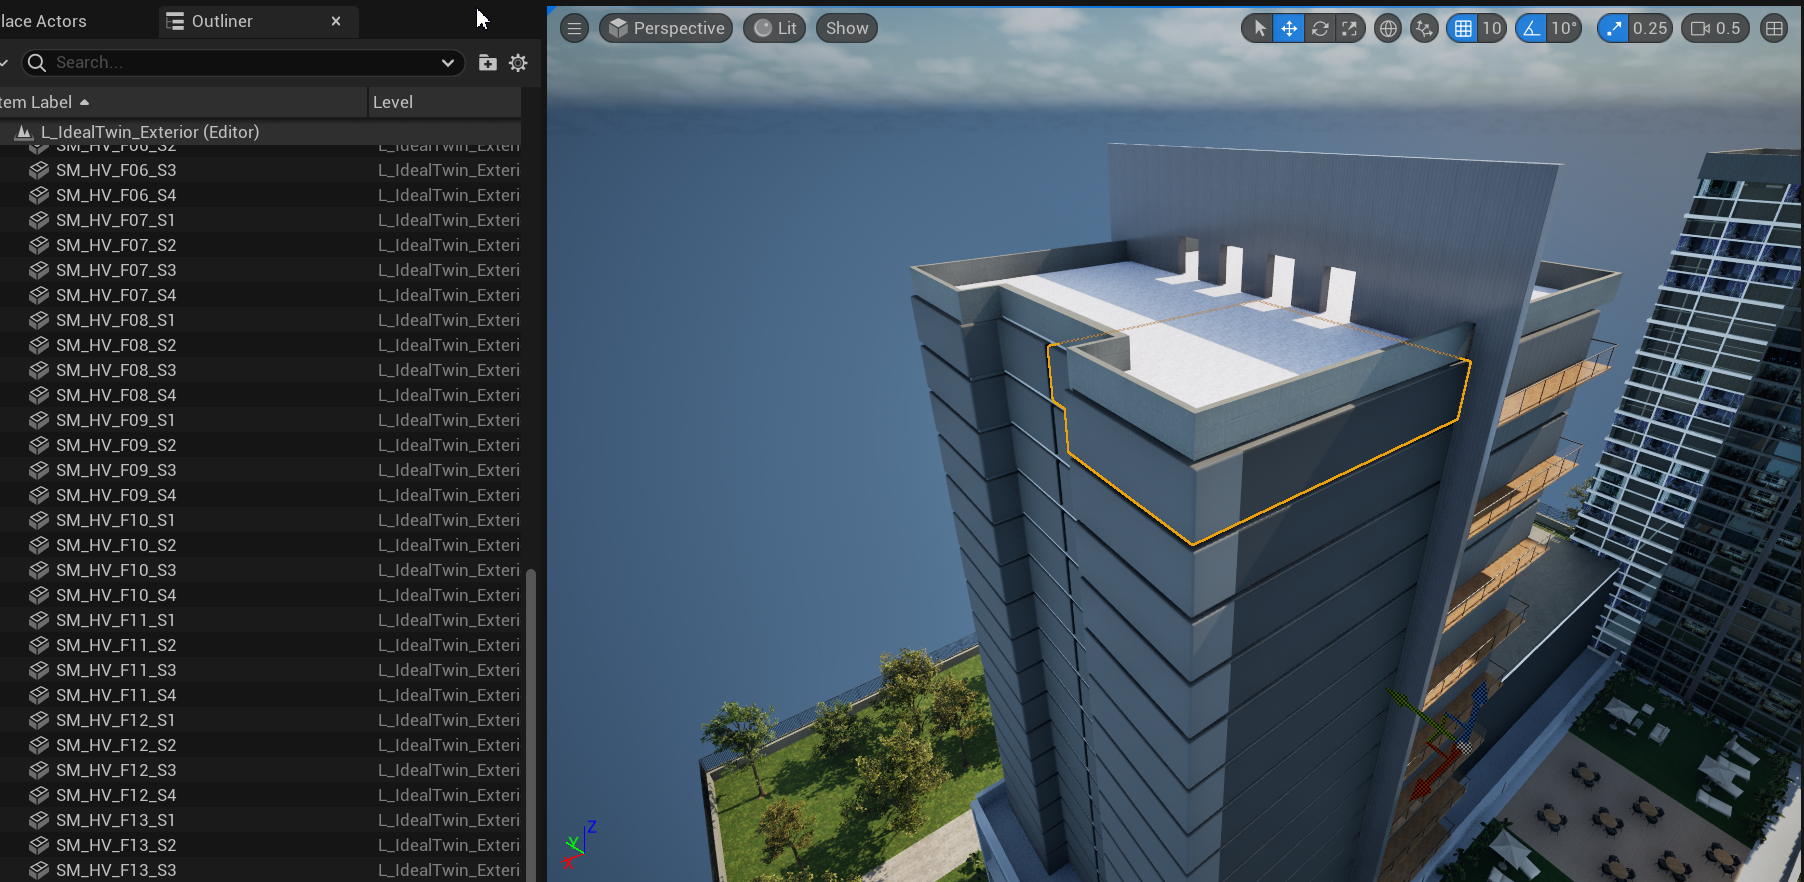Open the viewport layout grid icon
The width and height of the screenshot is (1804, 882).
point(1774,28)
